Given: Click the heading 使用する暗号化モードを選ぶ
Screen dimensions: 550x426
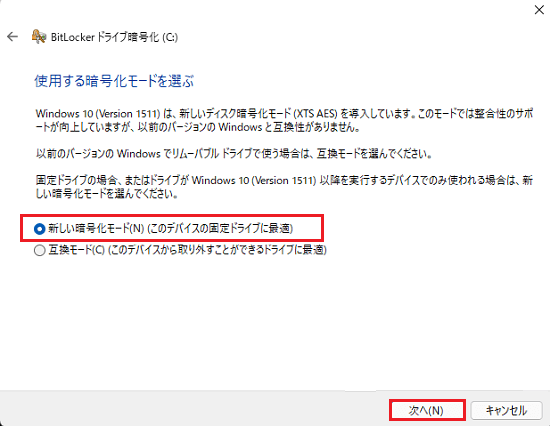Looking at the screenshot, I should pos(114,81).
